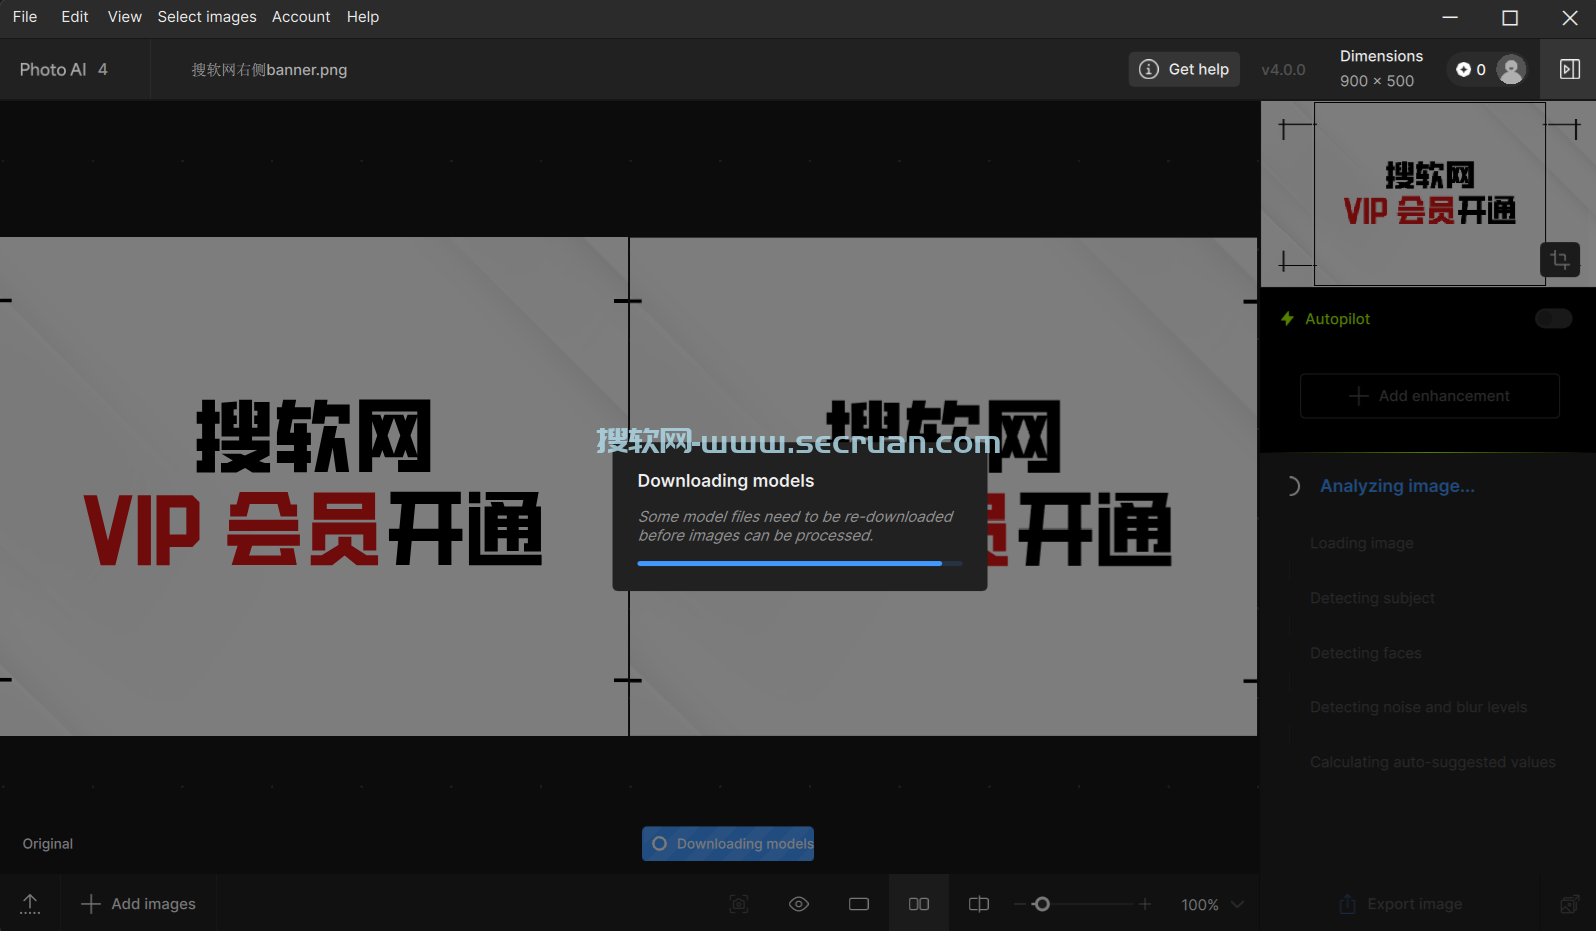Open the Edit menu
Viewport: 1596px width, 931px height.
[x=75, y=17]
